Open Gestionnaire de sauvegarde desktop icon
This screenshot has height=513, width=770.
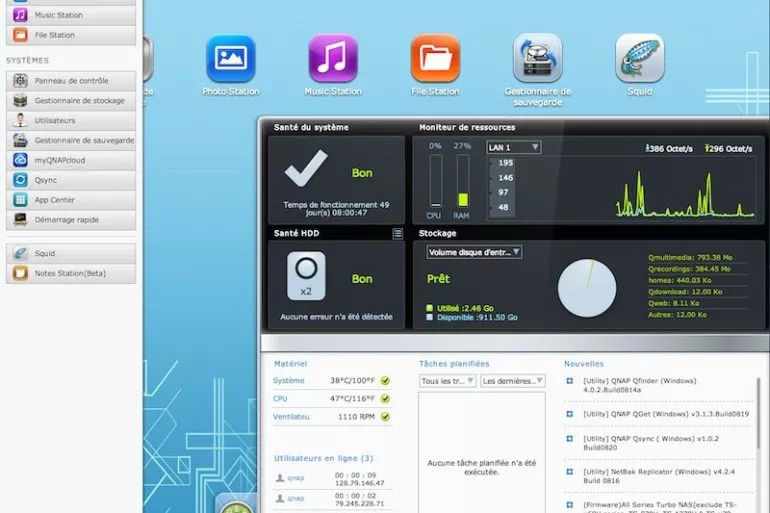pyautogui.click(x=538, y=59)
